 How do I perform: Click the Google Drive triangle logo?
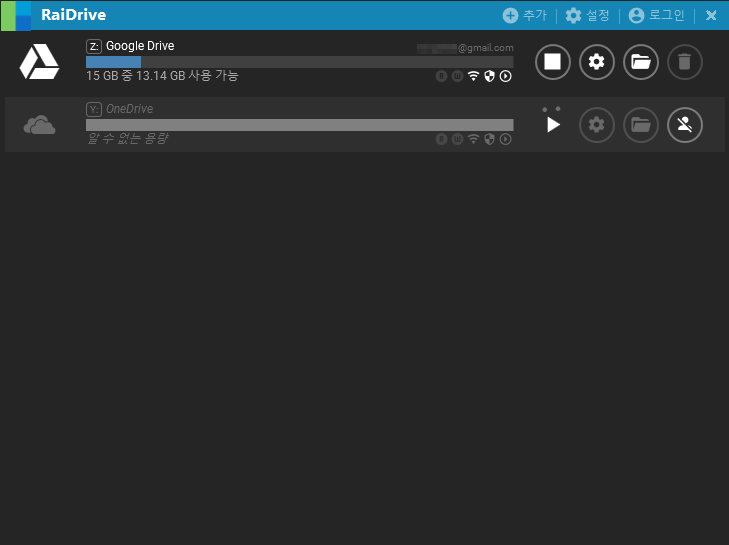click(39, 61)
